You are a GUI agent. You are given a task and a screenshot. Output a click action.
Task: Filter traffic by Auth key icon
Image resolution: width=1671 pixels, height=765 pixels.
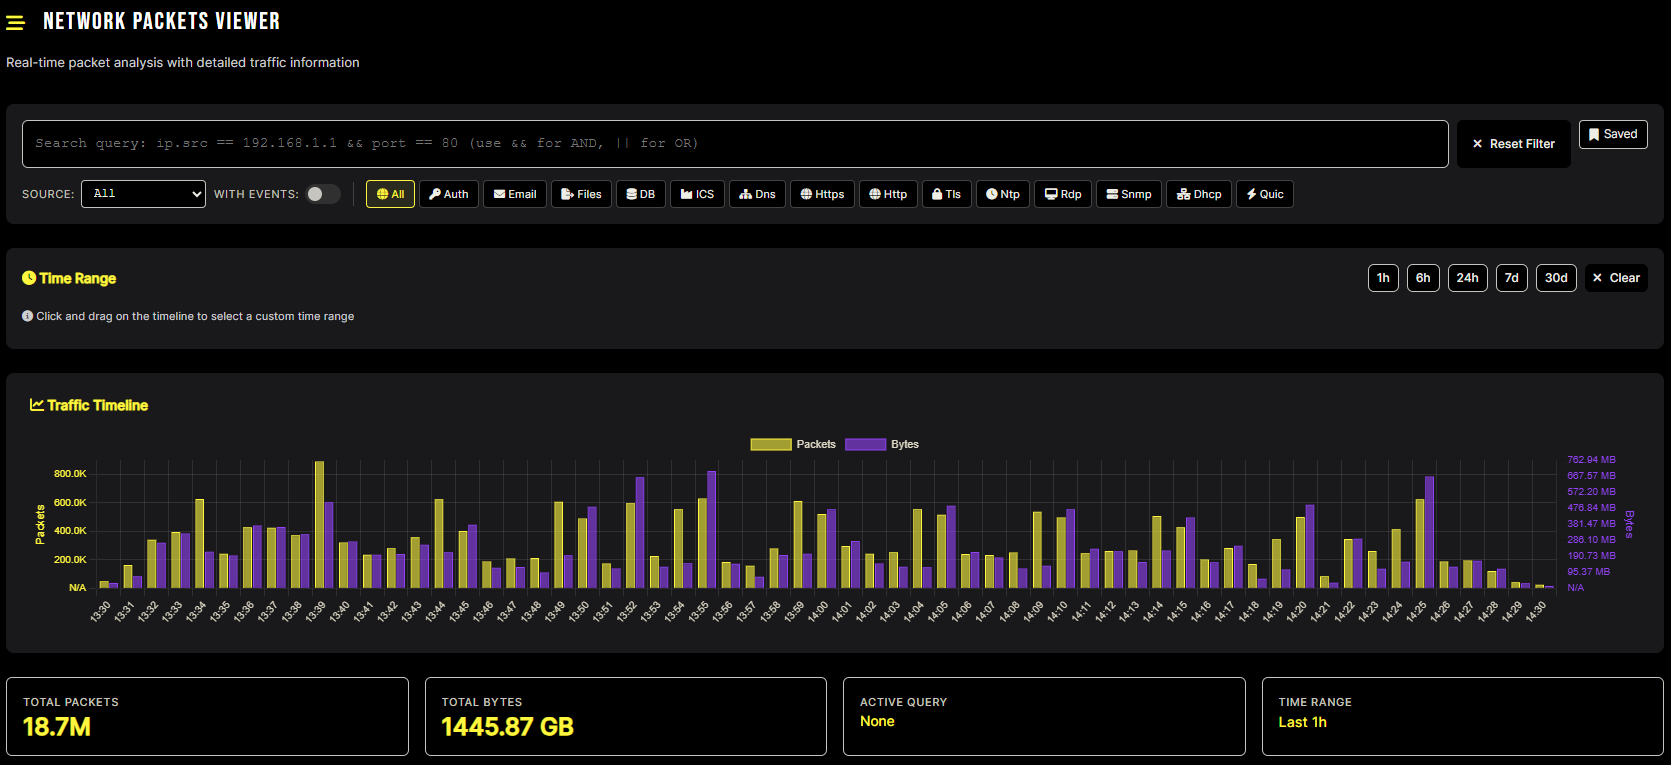449,194
